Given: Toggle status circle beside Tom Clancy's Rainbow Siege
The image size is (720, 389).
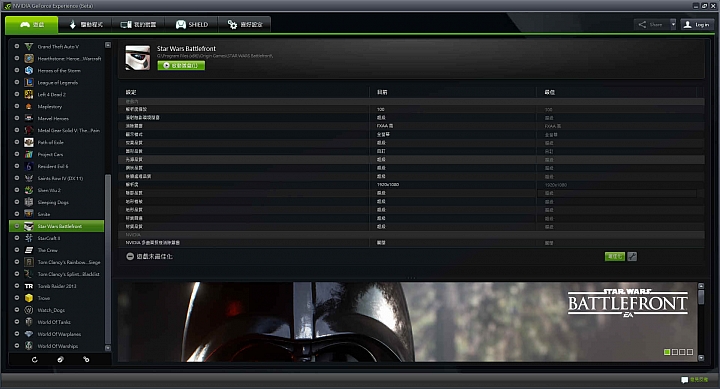Looking at the screenshot, I should [x=17, y=262].
